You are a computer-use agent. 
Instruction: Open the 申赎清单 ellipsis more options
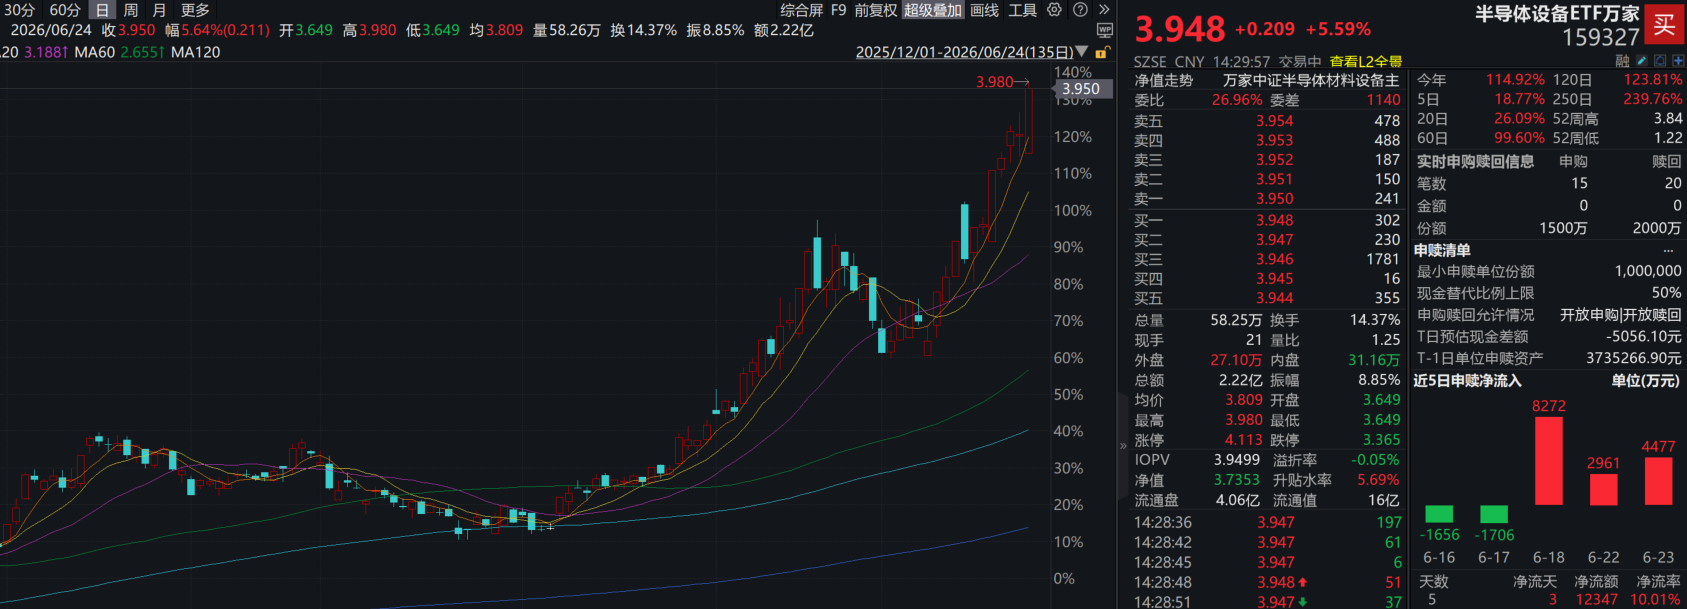coord(1668,250)
